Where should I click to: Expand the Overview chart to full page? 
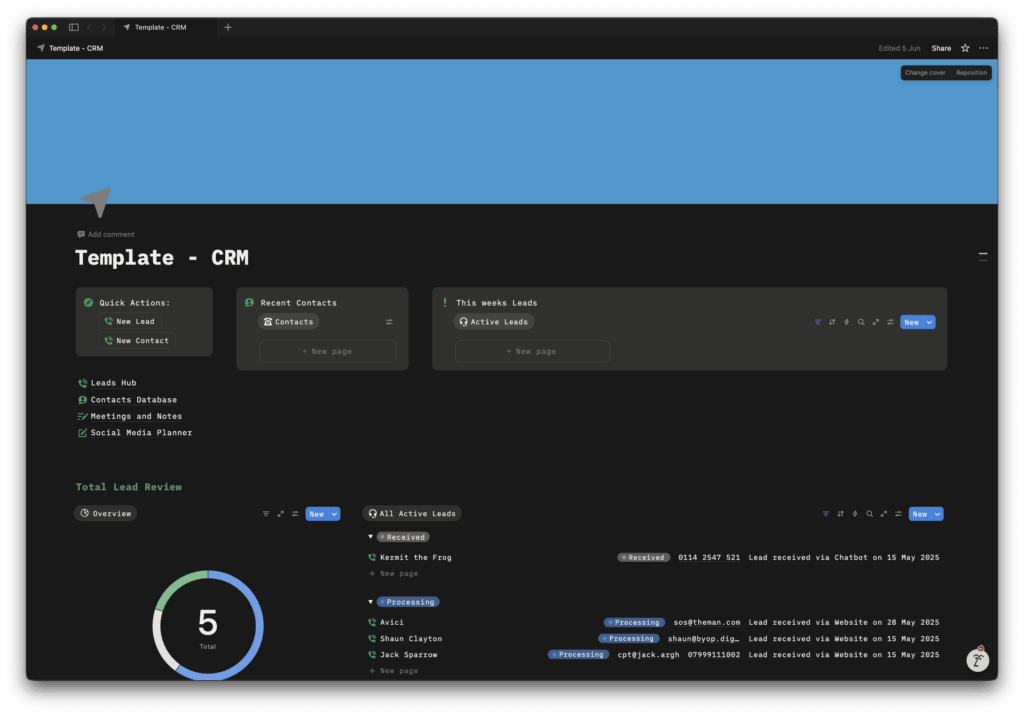tap(281, 514)
